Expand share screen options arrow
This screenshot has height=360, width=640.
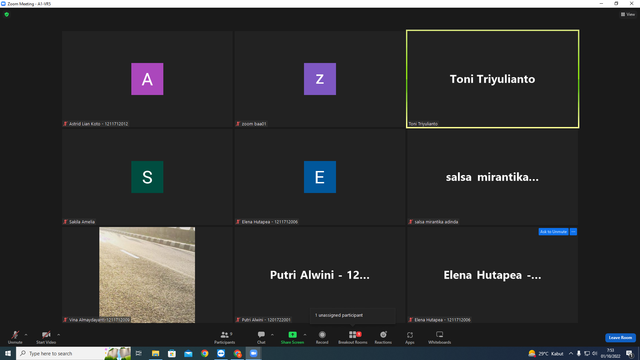[305, 335]
